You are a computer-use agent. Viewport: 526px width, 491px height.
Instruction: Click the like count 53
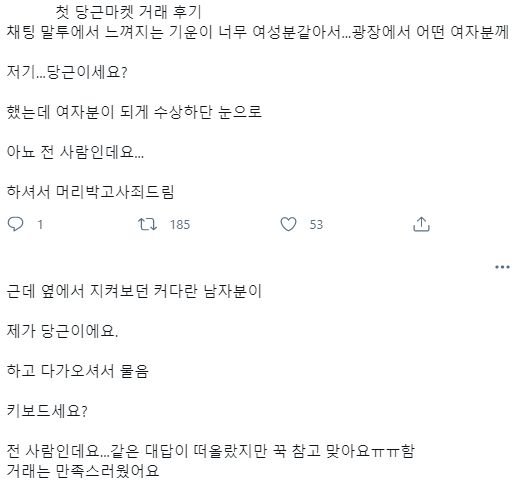[x=316, y=225]
